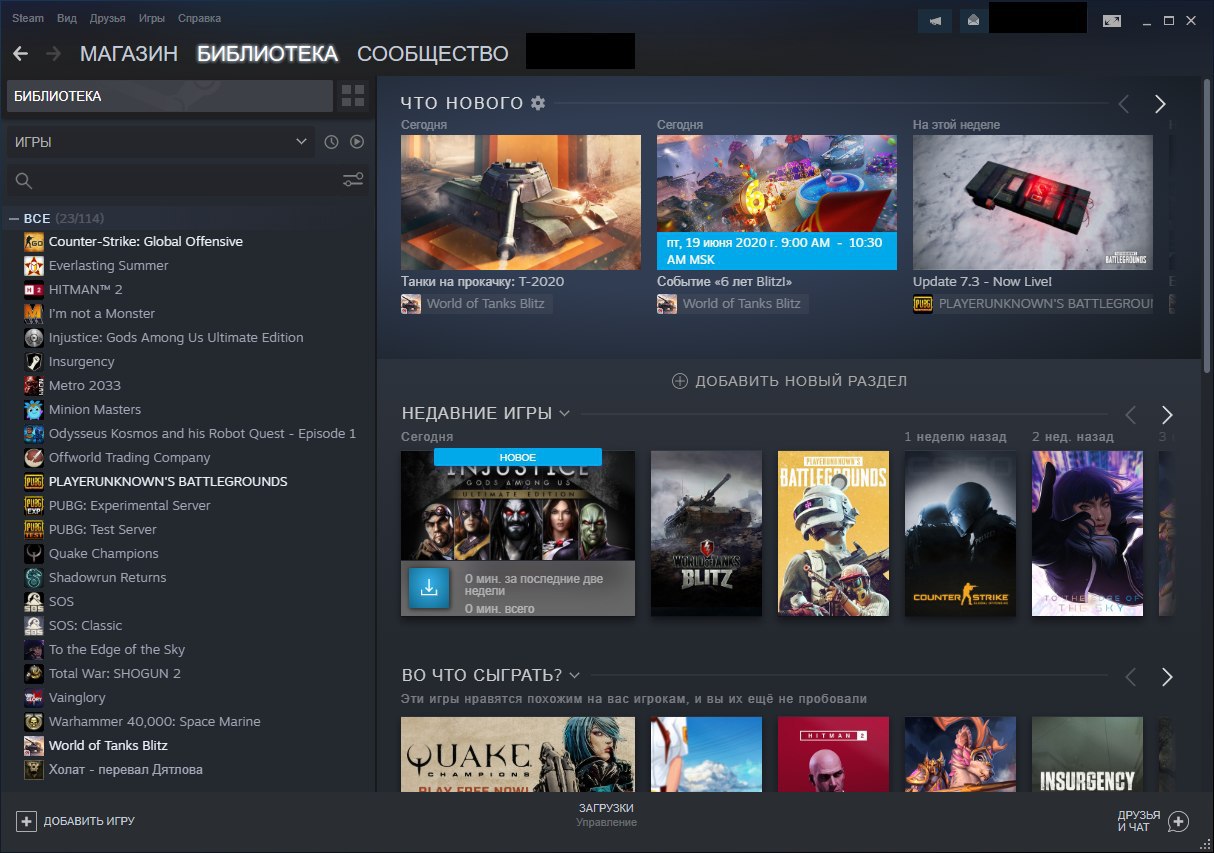This screenshot has height=853, width=1214.
Task: Click the World of Tanks Blitz list icon
Action: click(x=33, y=746)
